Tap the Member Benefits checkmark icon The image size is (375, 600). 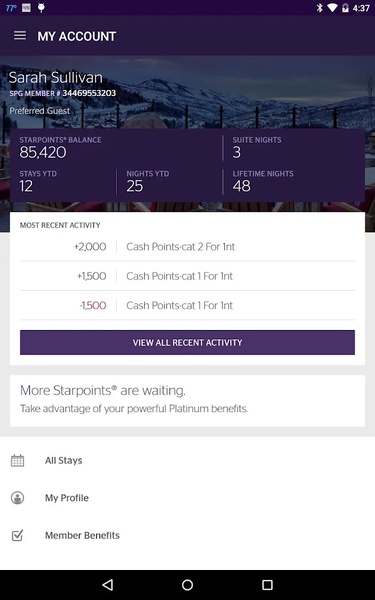point(17,535)
